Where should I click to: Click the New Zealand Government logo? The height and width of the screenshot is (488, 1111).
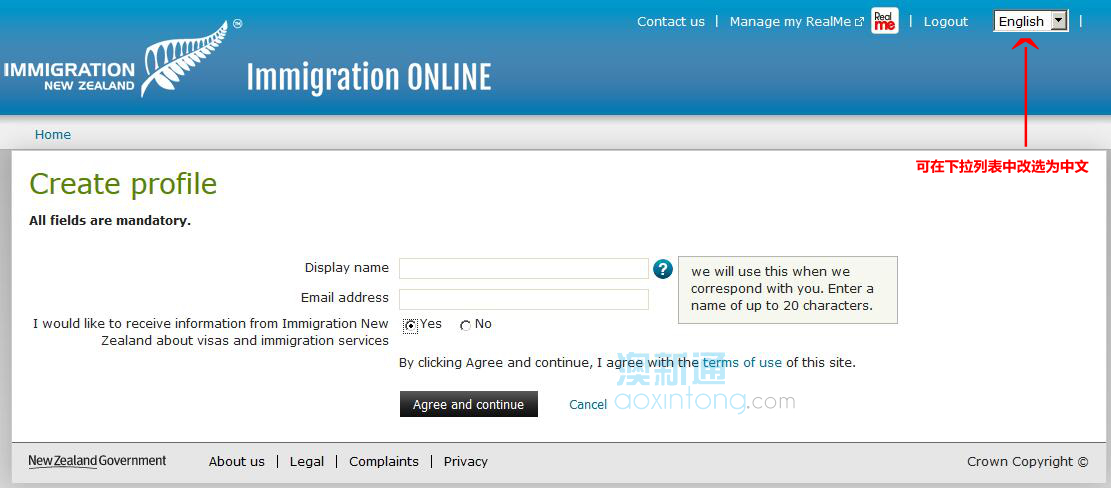coord(97,461)
